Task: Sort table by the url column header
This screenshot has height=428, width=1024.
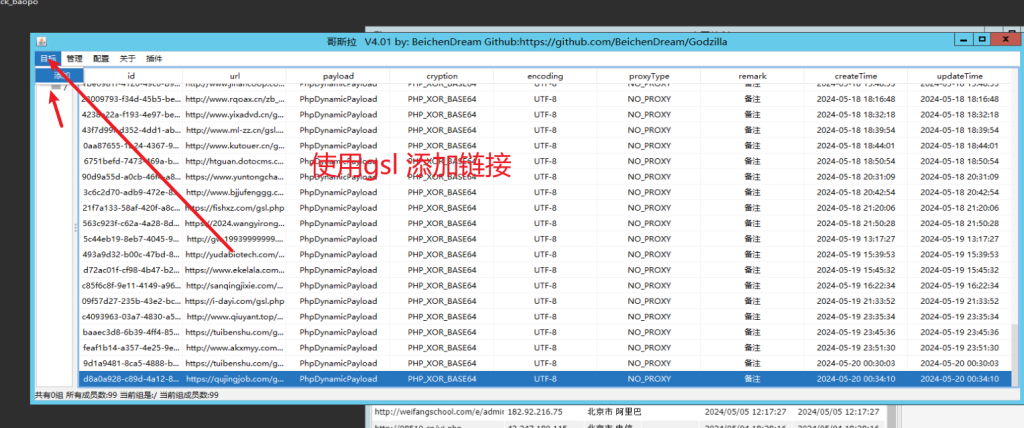Action: (234, 76)
